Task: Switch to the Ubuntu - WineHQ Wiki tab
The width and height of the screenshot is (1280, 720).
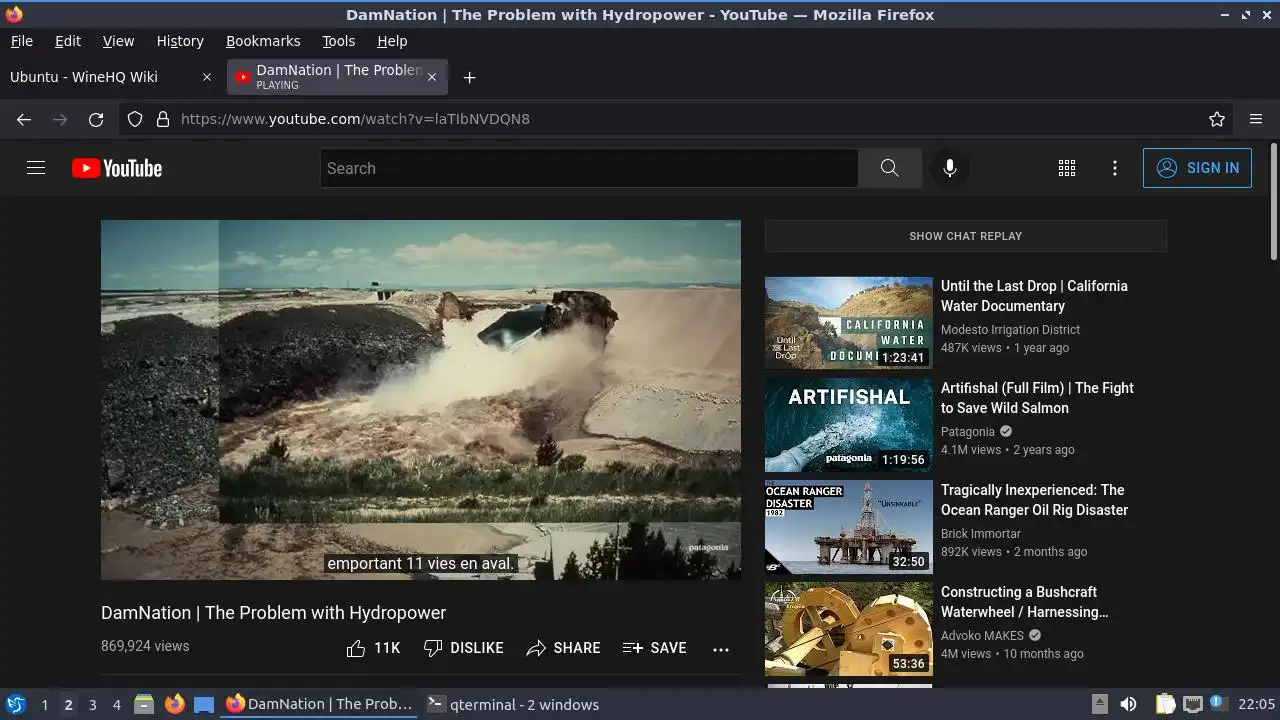Action: pos(110,77)
